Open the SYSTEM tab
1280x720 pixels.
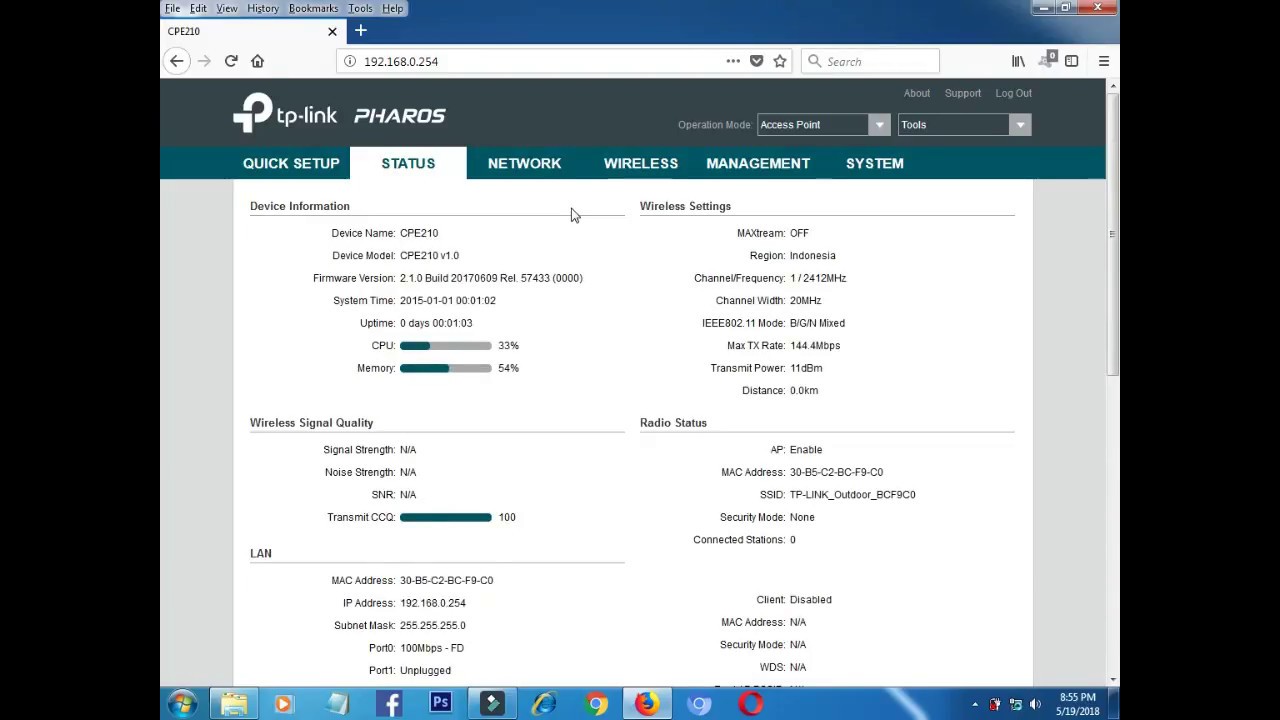[875, 163]
